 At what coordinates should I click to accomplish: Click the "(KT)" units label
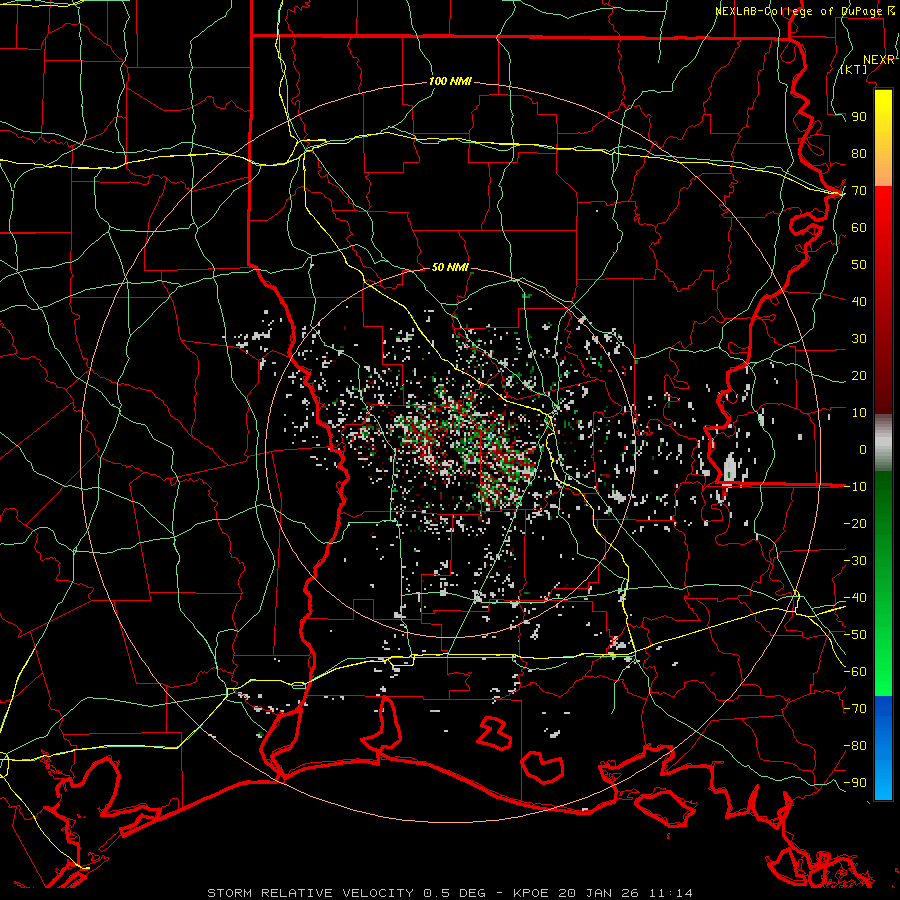coord(854,69)
